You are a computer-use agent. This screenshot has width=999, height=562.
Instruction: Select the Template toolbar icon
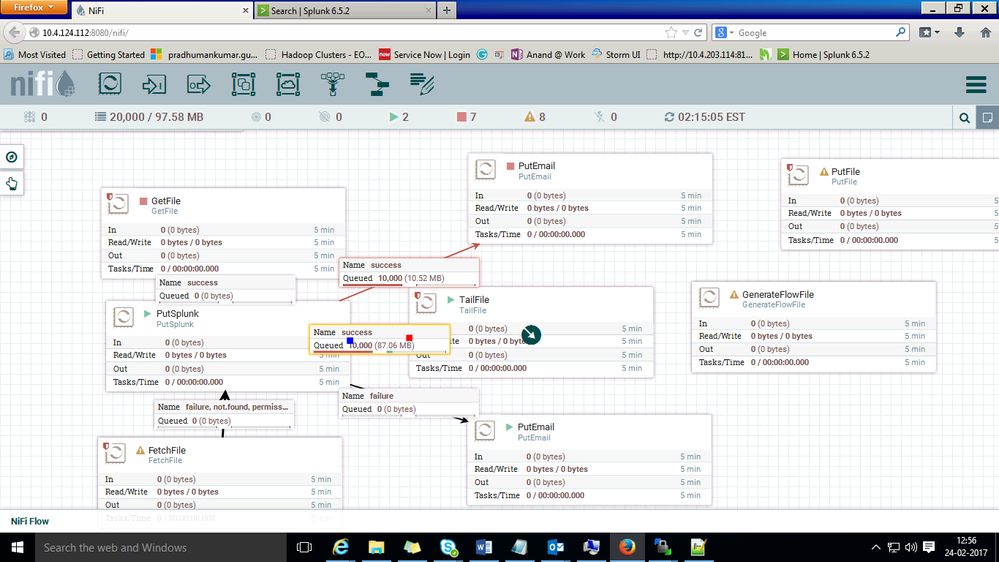pos(377,84)
